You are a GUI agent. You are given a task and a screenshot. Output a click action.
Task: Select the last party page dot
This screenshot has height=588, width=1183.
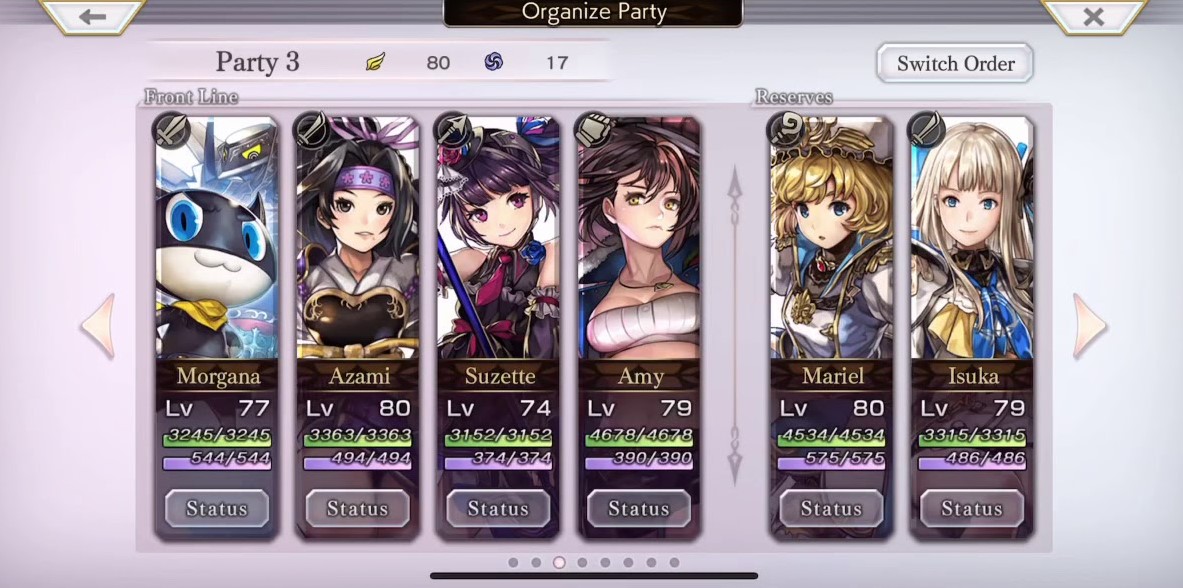tap(674, 562)
